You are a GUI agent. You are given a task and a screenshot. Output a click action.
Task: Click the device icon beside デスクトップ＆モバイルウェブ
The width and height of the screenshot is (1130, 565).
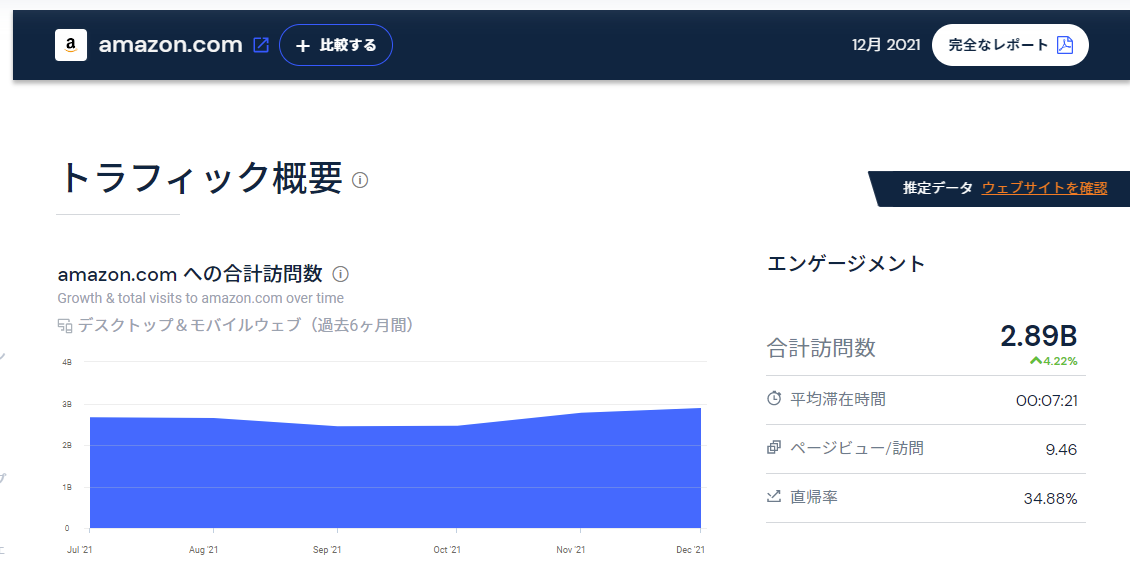point(65,326)
